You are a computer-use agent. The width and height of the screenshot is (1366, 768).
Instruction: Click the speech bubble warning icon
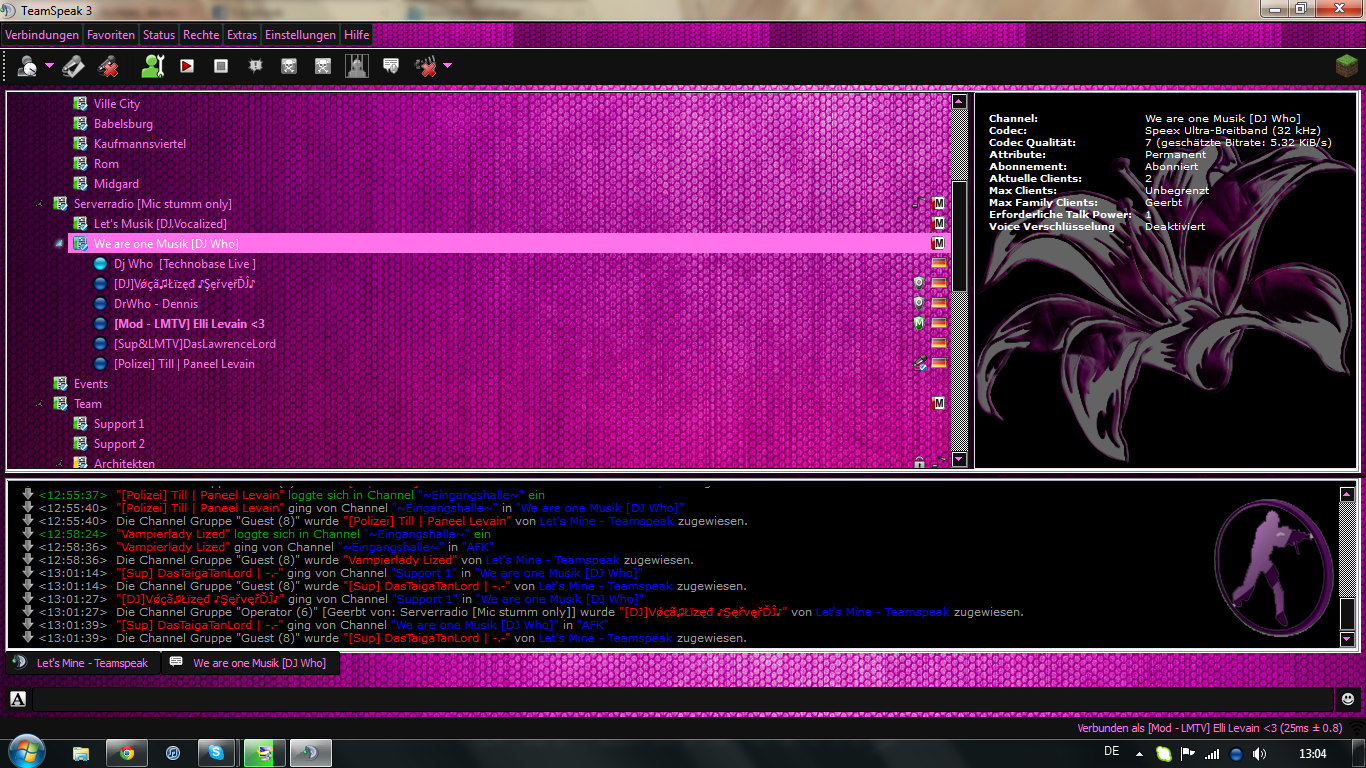pos(391,66)
